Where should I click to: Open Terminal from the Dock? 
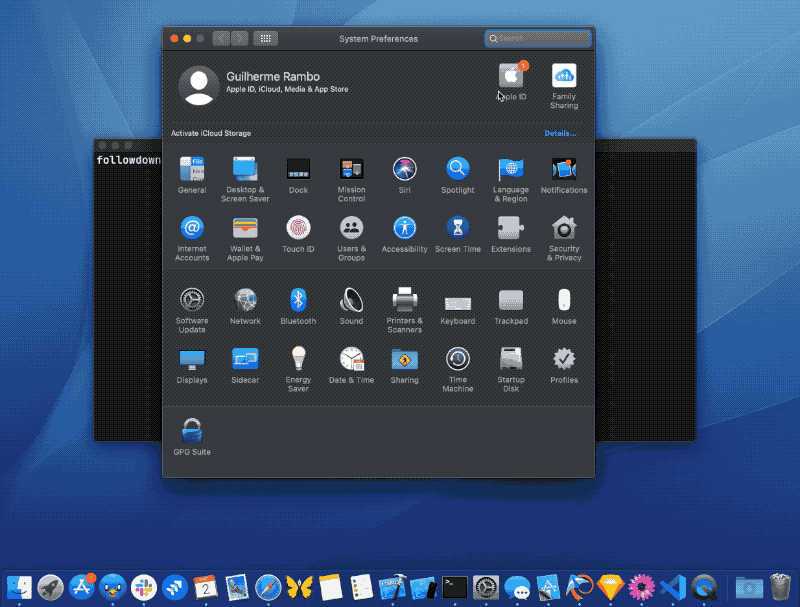(x=455, y=587)
